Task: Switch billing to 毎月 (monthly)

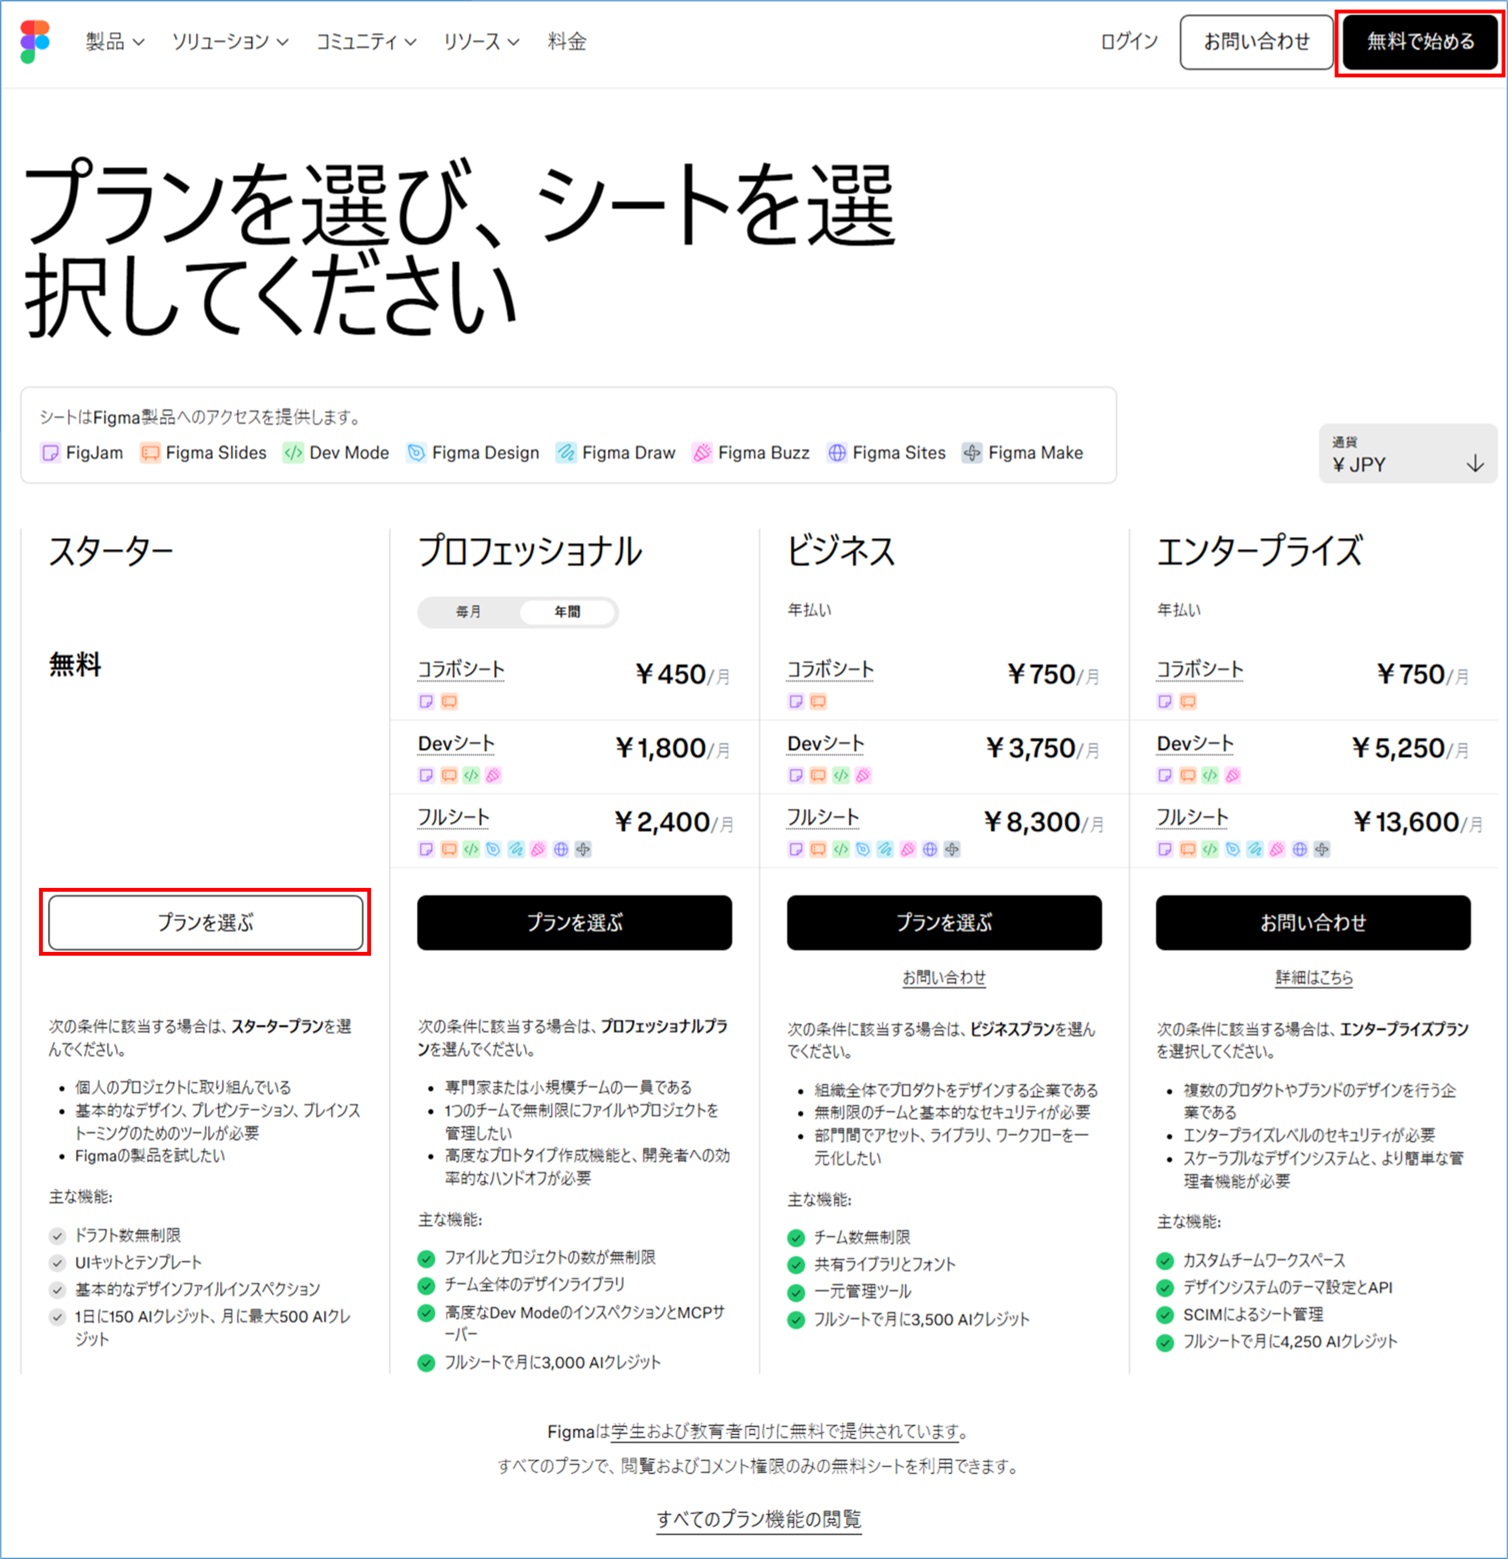Action: (x=469, y=612)
